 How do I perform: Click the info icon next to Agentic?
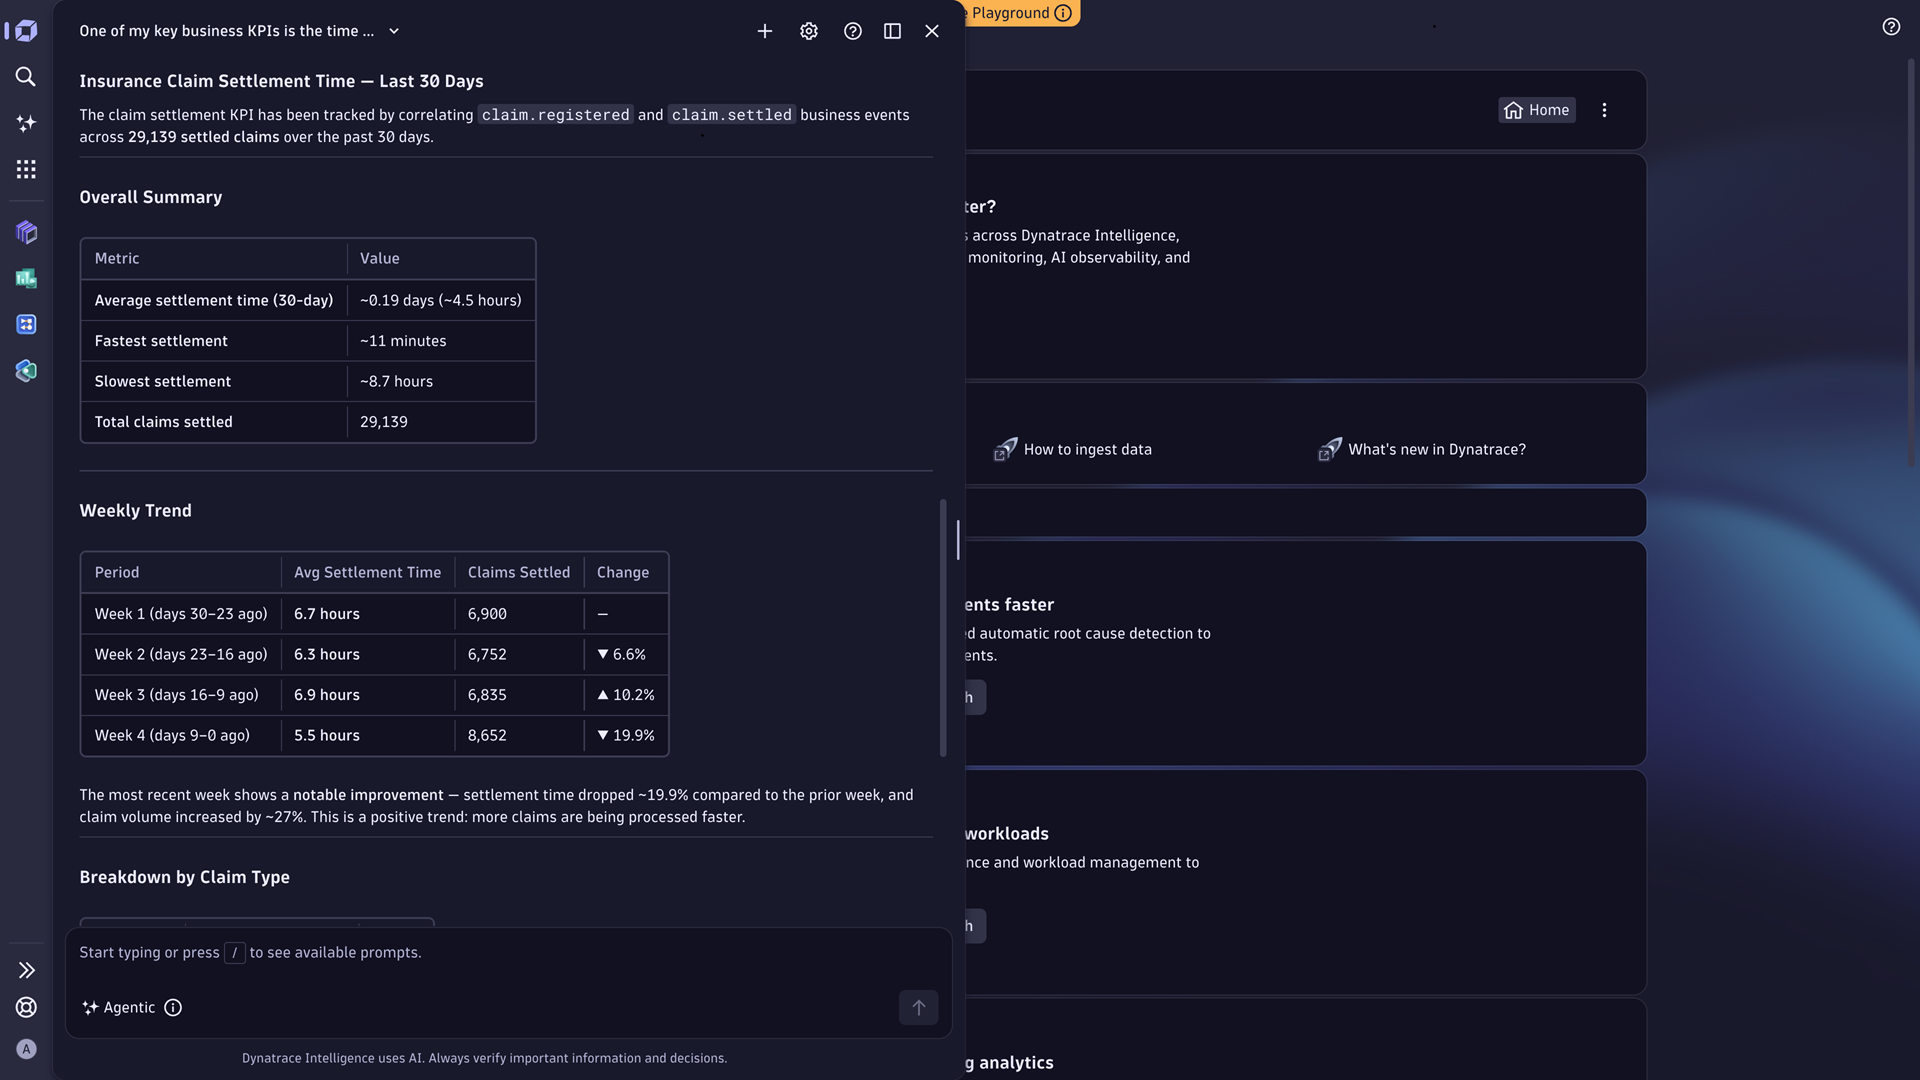point(173,1008)
